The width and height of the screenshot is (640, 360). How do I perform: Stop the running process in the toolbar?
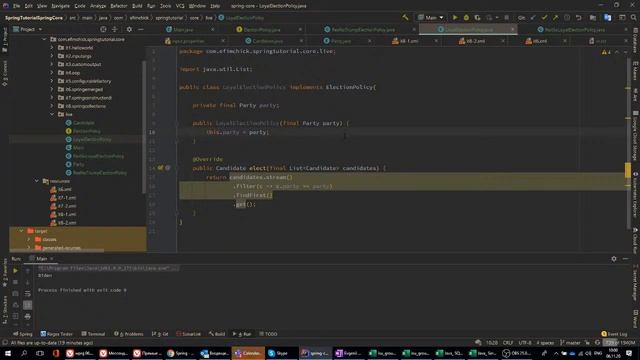(x=507, y=18)
